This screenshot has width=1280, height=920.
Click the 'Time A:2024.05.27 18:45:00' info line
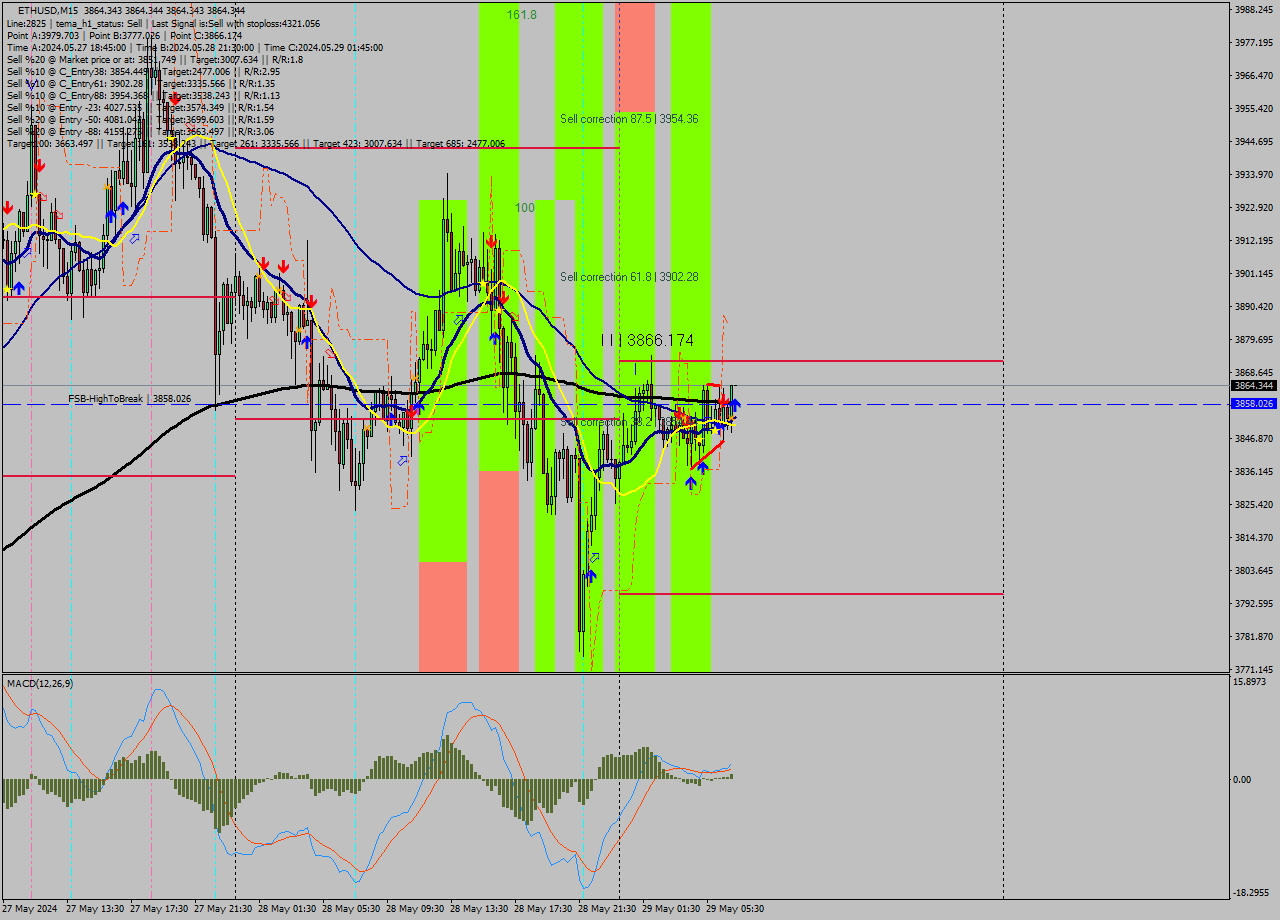[x=195, y=47]
